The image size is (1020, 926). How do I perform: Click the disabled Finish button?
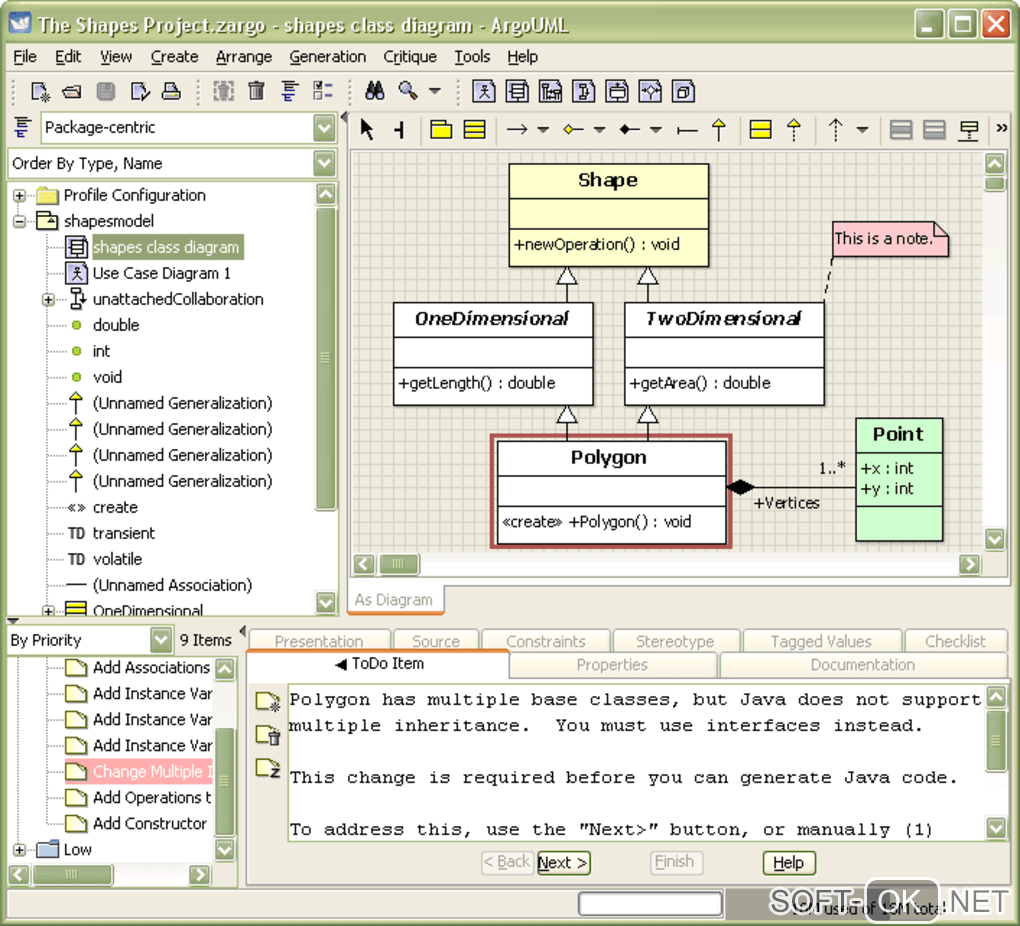tap(675, 862)
